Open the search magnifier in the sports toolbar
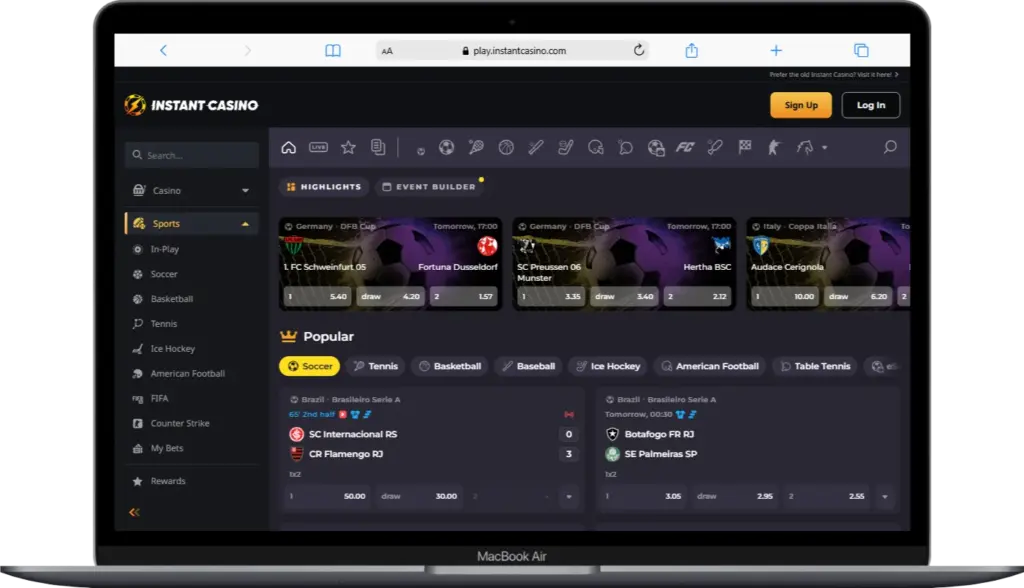Viewport: 1024px width, 588px height. point(888,147)
